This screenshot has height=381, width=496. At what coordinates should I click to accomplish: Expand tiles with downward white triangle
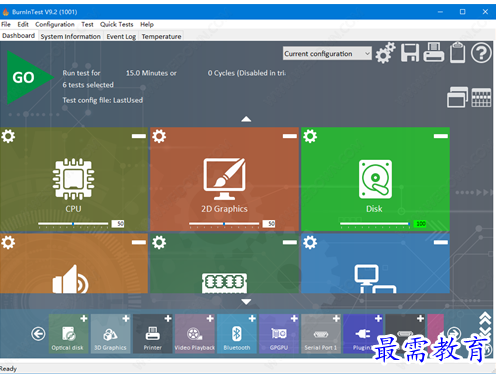click(246, 302)
